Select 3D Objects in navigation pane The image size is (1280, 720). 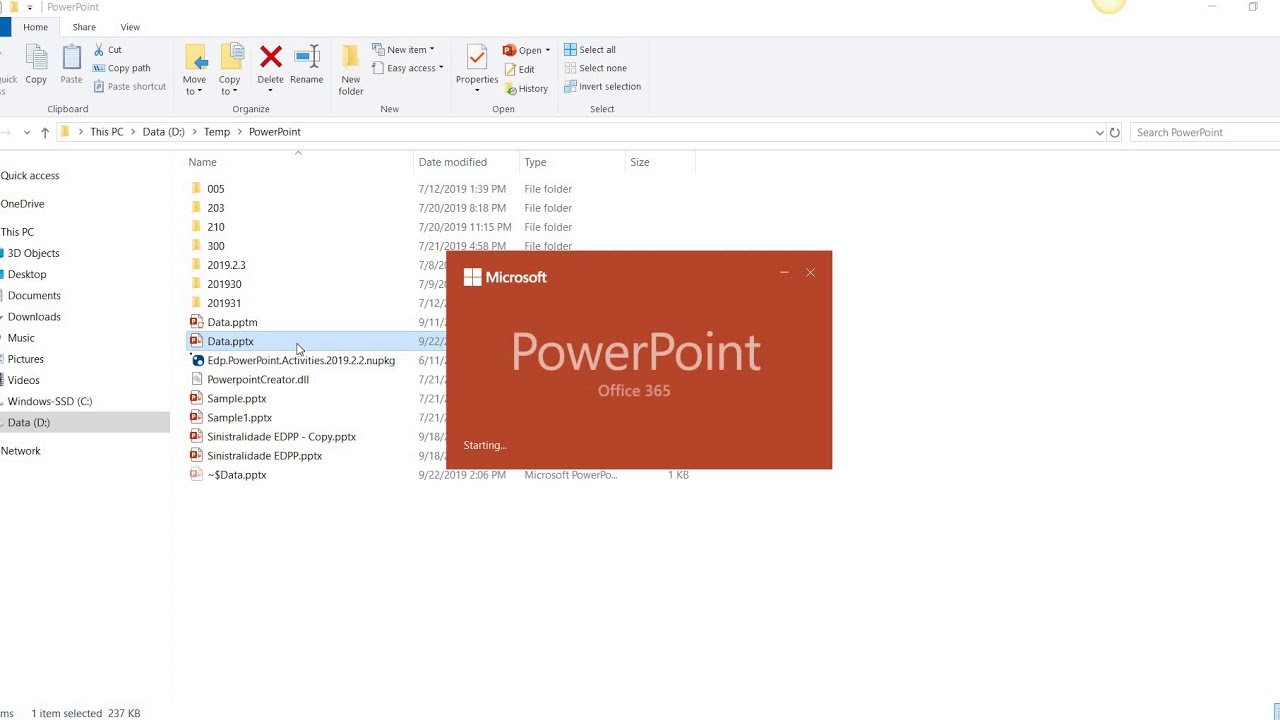33,253
